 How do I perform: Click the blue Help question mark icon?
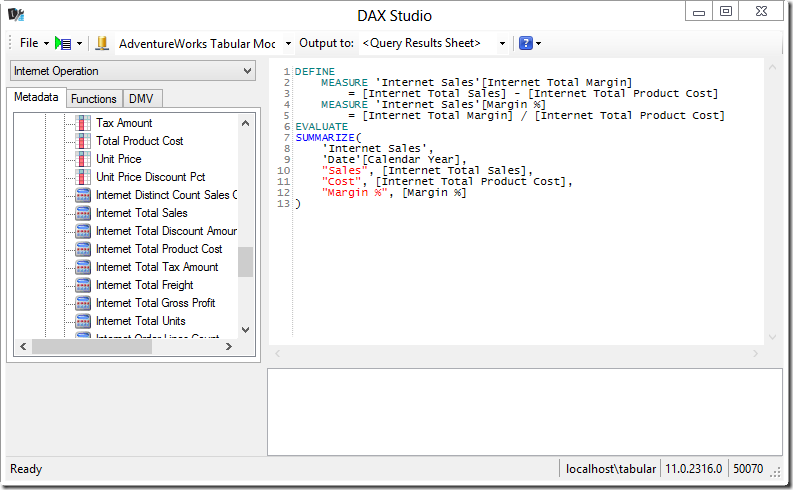click(x=526, y=43)
